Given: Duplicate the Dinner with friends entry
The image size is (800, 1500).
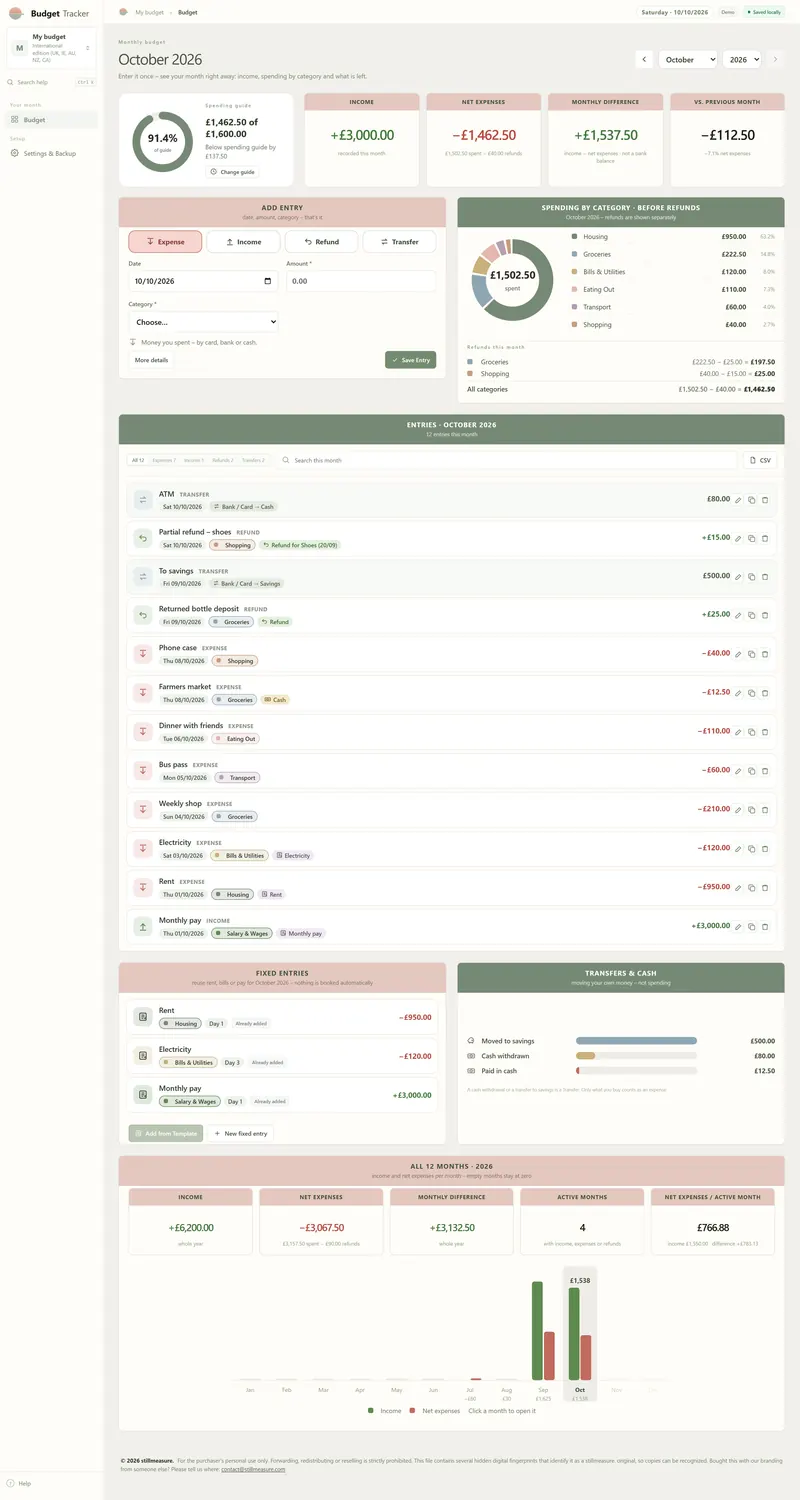Looking at the screenshot, I should 751,732.
